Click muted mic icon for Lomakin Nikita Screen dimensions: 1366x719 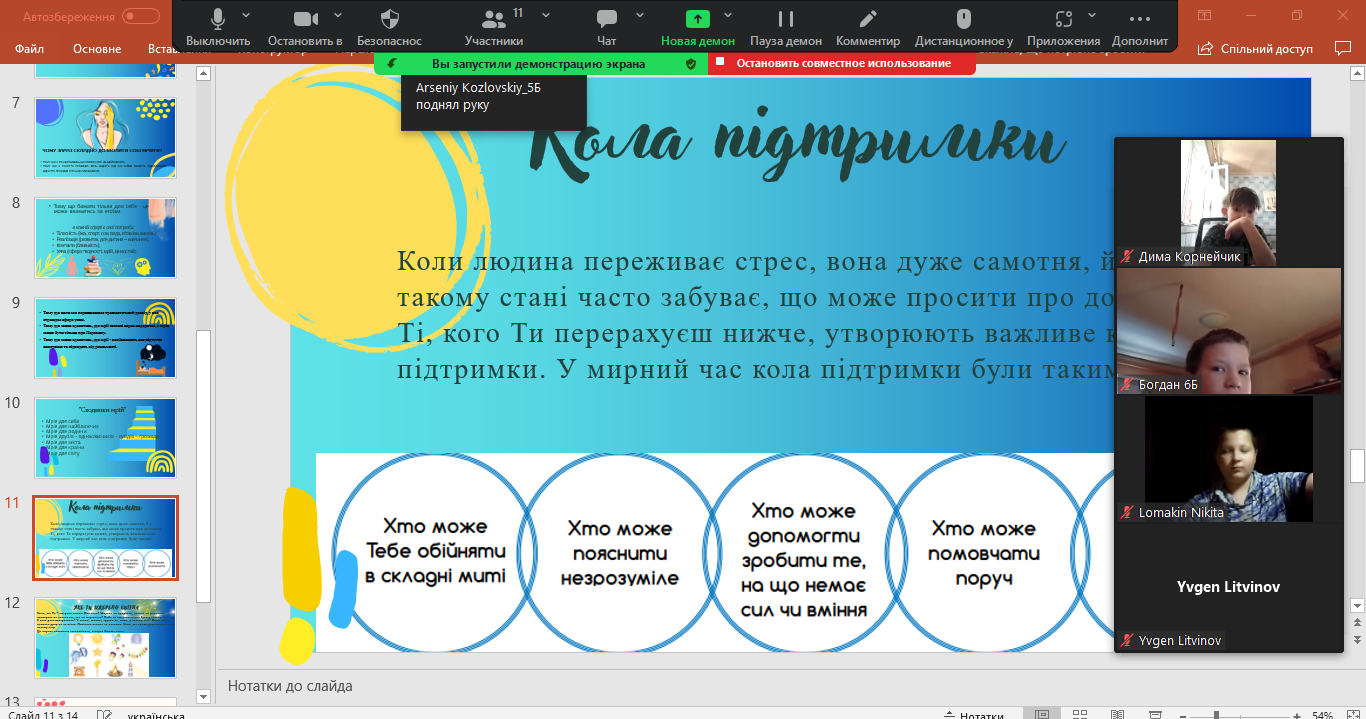click(x=1127, y=513)
